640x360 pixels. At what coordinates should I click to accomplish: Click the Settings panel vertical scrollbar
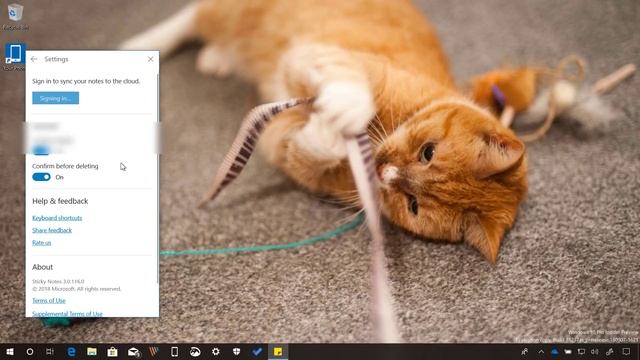point(158,178)
